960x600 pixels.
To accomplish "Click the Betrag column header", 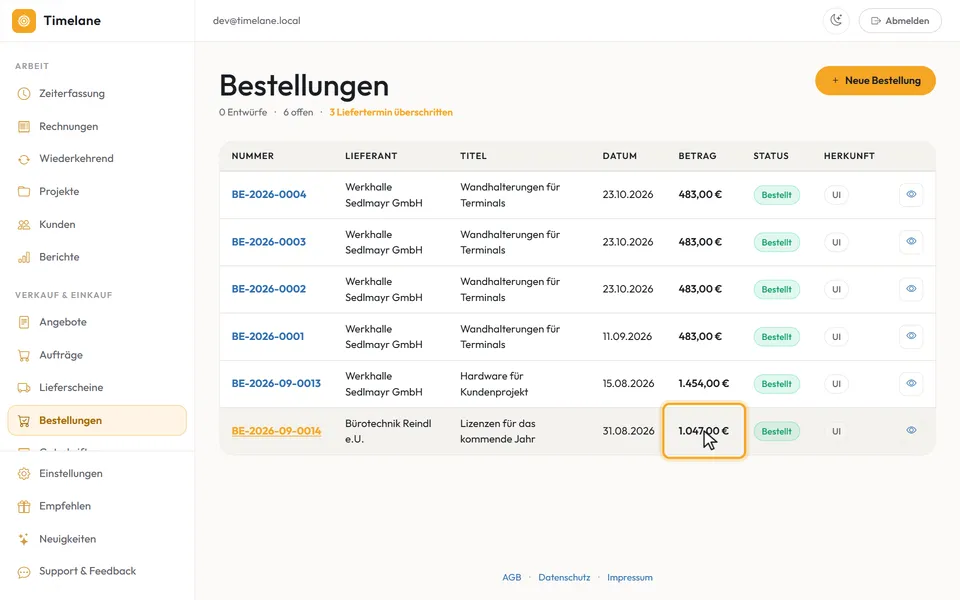I will [x=697, y=156].
